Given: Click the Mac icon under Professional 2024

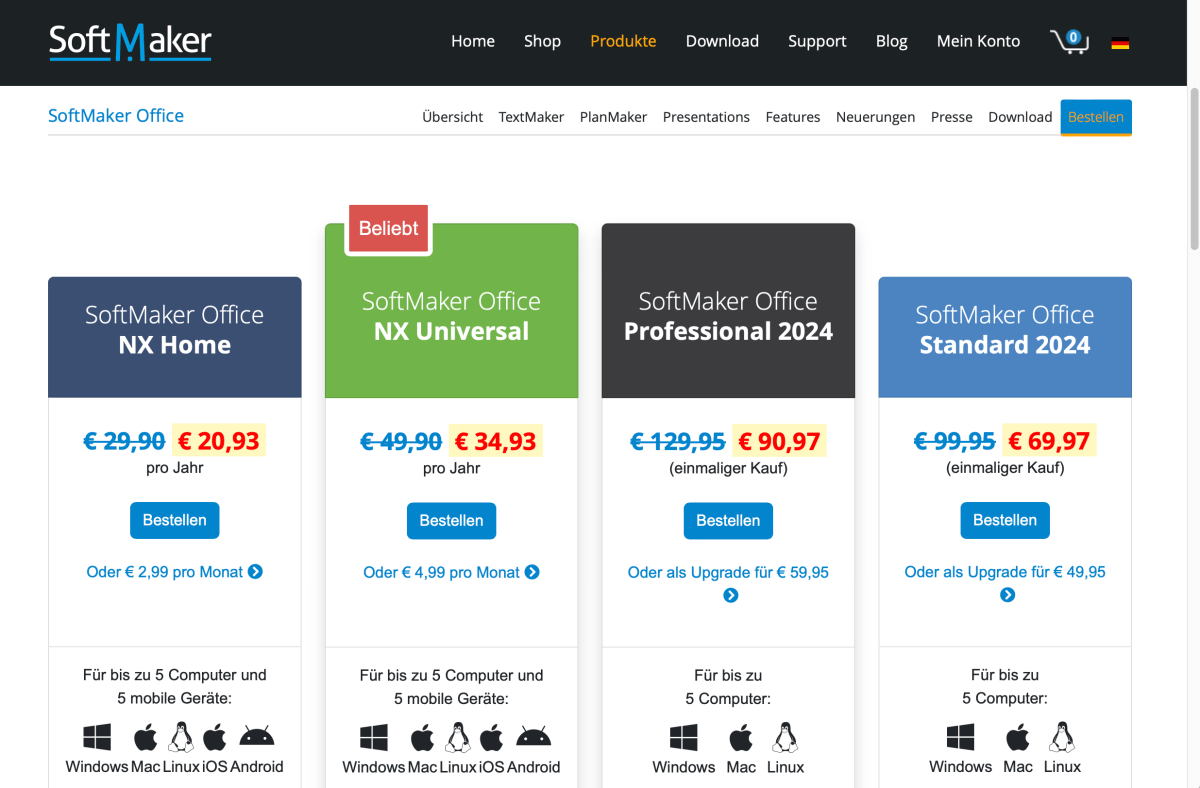Looking at the screenshot, I should (741, 739).
